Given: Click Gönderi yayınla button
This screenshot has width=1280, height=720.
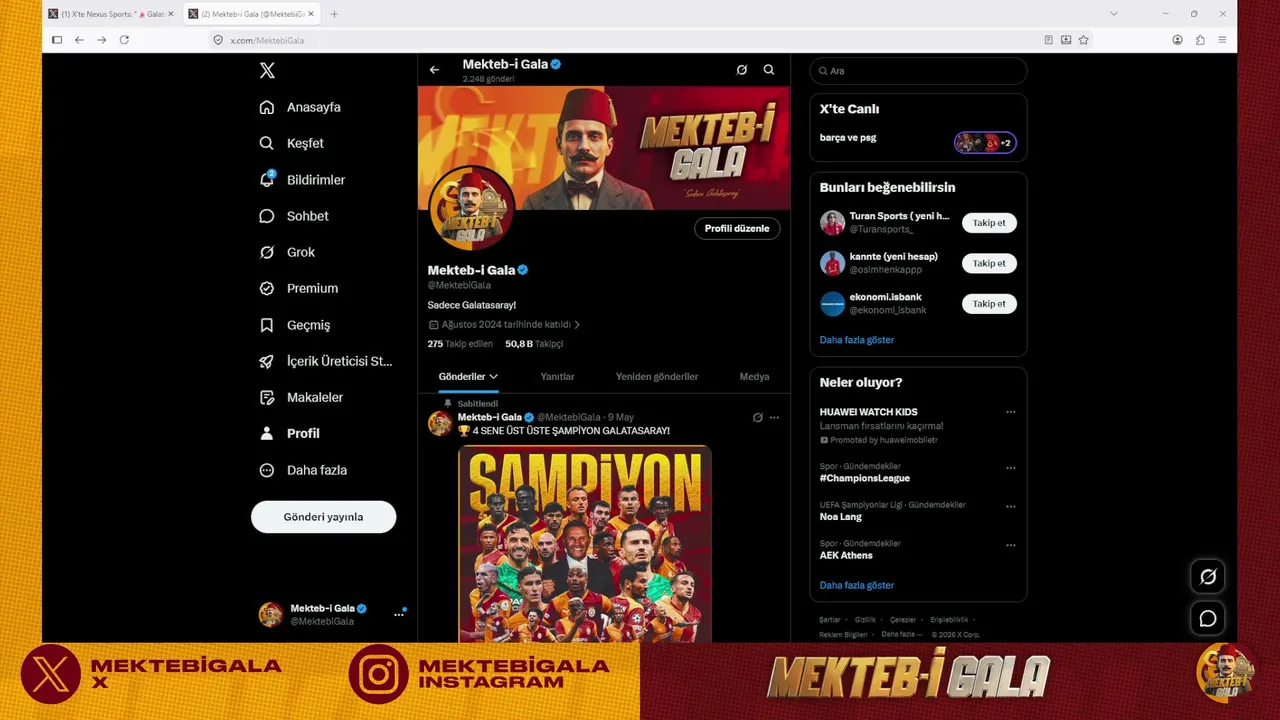Looking at the screenshot, I should (323, 517).
